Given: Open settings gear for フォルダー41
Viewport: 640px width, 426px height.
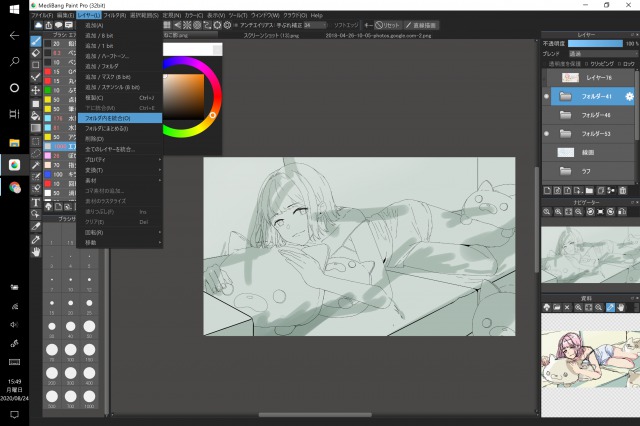Looking at the screenshot, I should [629, 96].
